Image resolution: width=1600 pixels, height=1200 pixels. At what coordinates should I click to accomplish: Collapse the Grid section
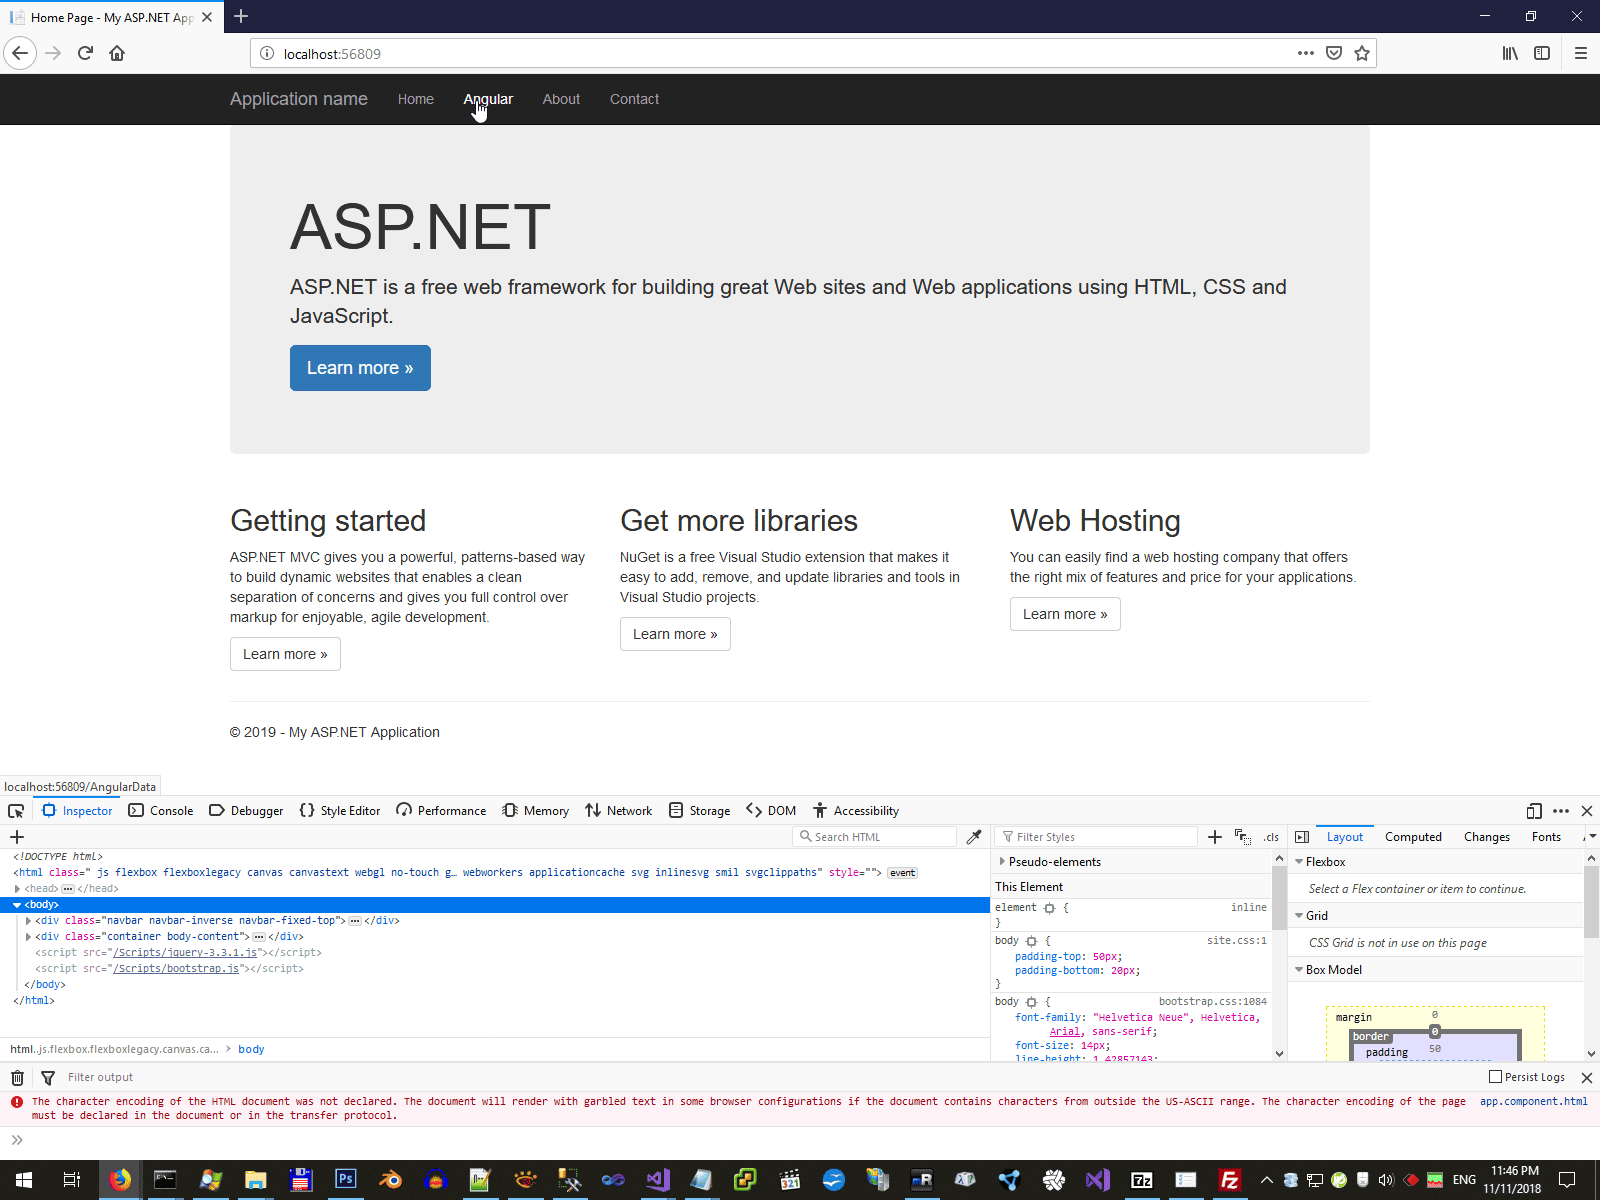coord(1299,915)
